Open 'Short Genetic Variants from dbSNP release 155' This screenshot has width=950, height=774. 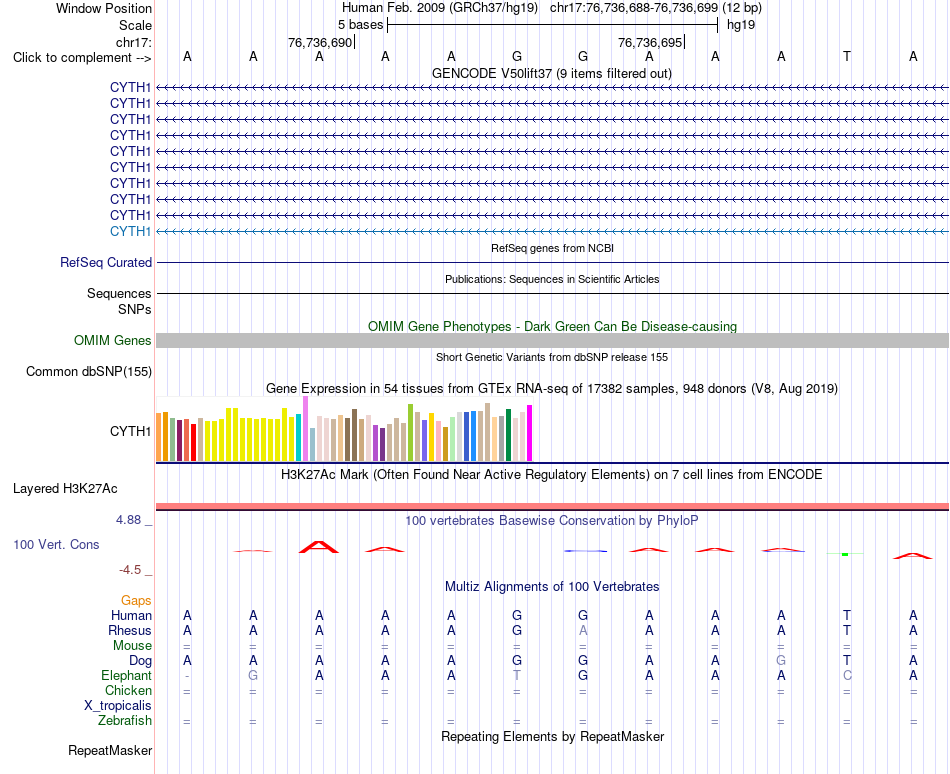pos(552,357)
